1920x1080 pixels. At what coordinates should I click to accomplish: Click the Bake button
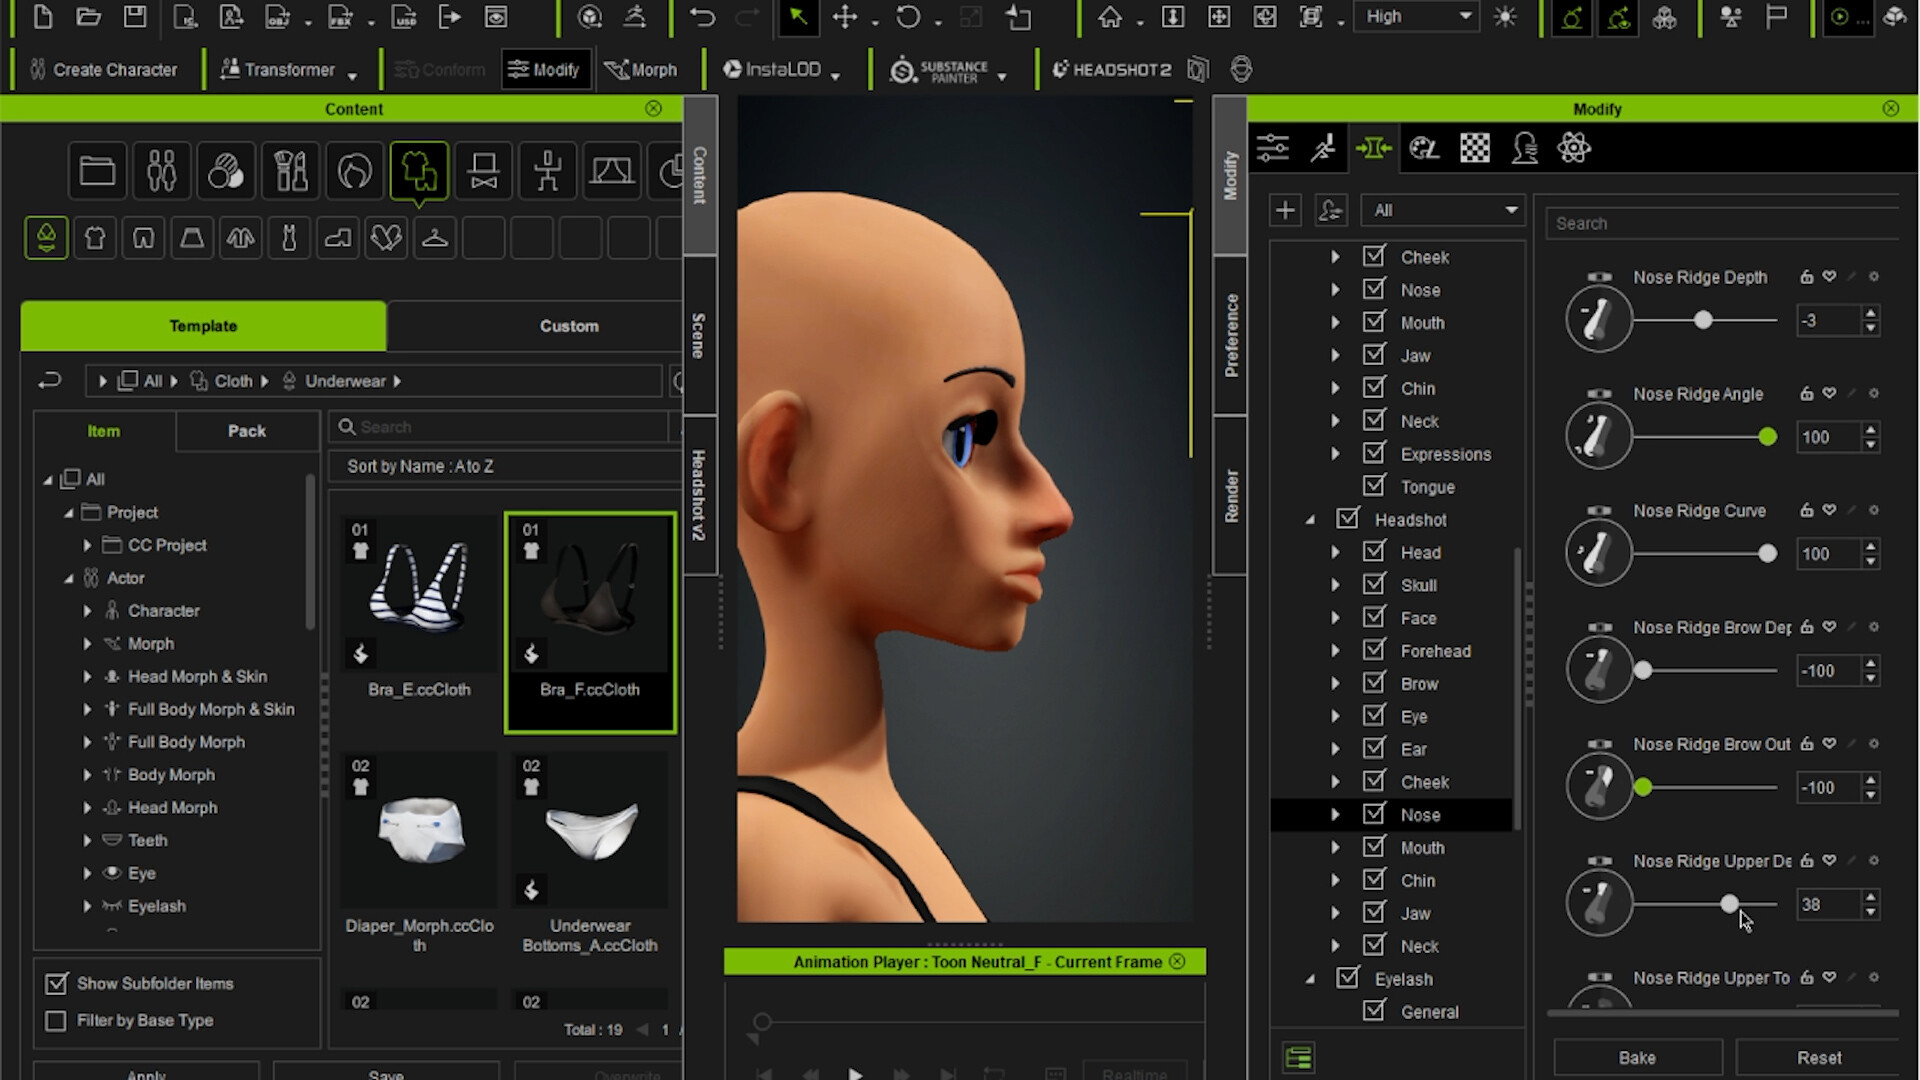[x=1637, y=1058]
